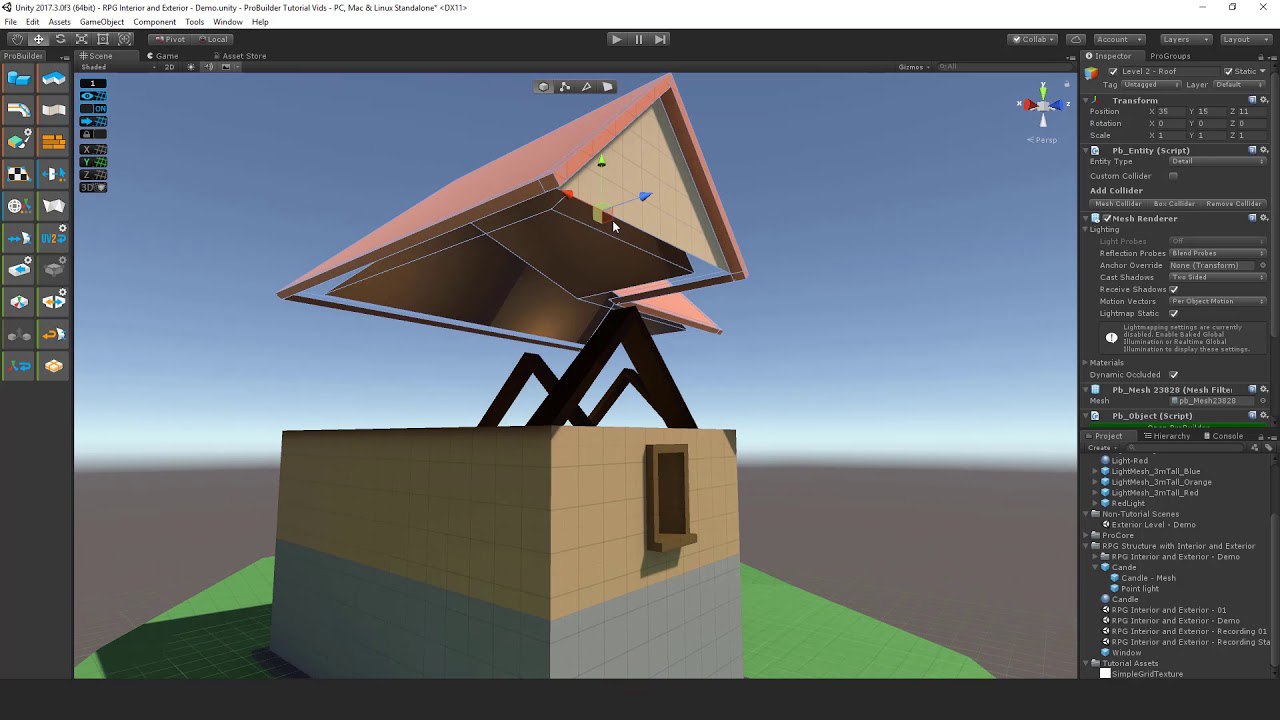Open ProBuilder UV Editor checker icon

pos(19,174)
